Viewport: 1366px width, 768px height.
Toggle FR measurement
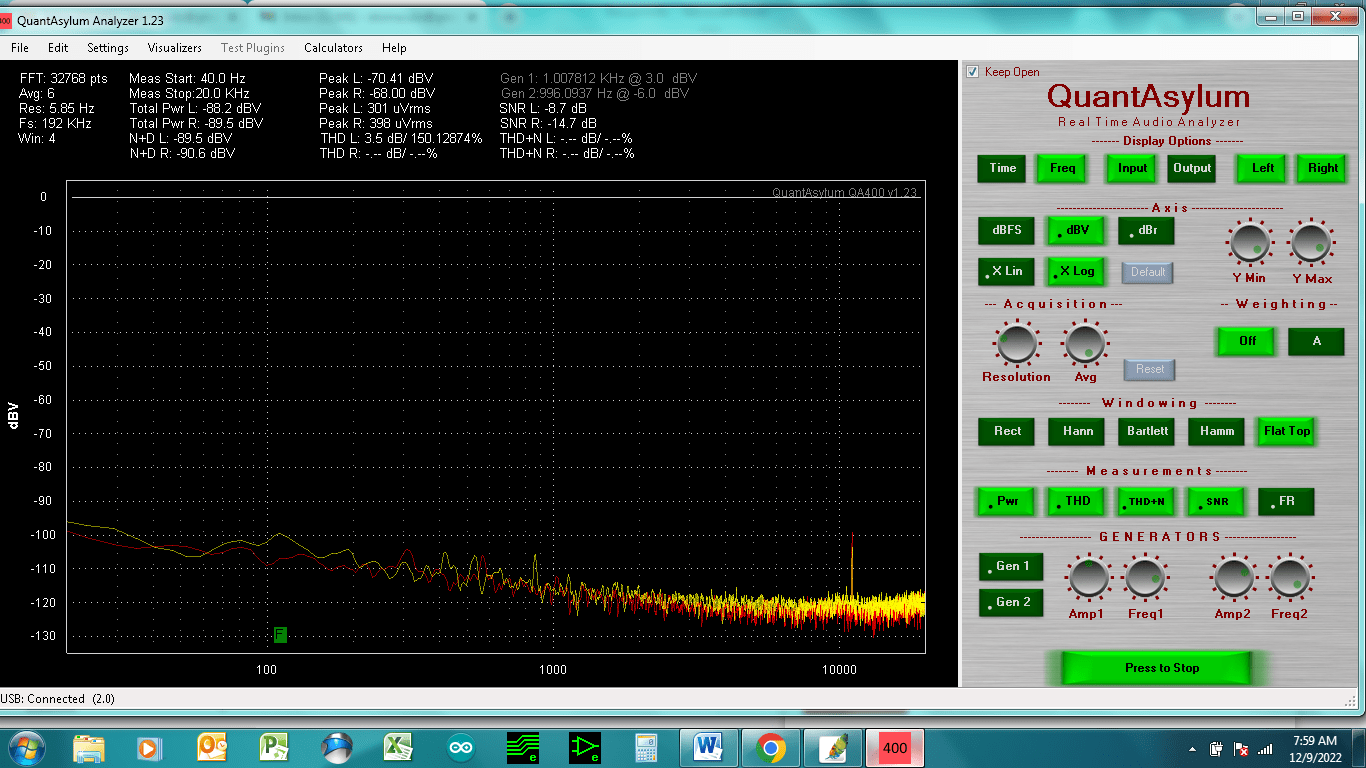[x=1286, y=501]
